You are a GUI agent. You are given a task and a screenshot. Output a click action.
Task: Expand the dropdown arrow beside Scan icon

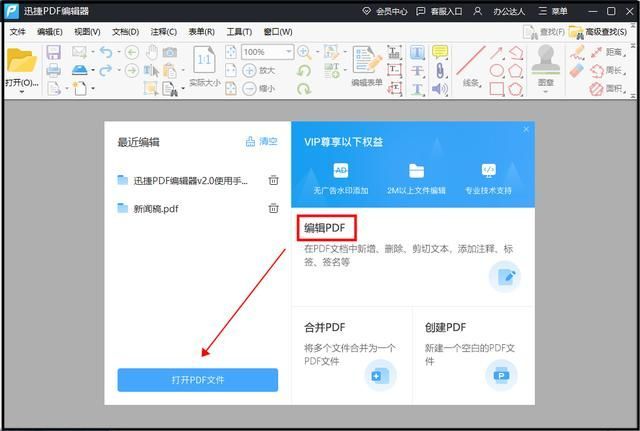pos(93,71)
